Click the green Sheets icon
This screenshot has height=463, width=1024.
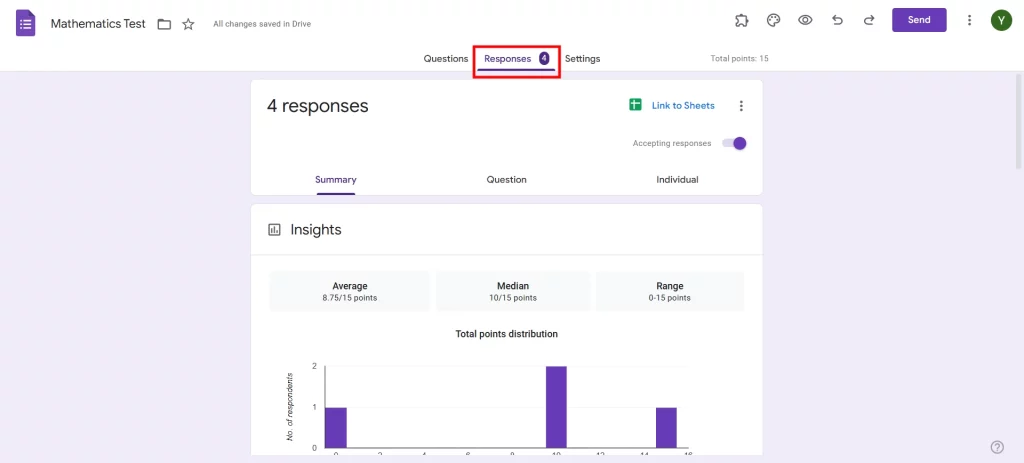click(x=635, y=105)
